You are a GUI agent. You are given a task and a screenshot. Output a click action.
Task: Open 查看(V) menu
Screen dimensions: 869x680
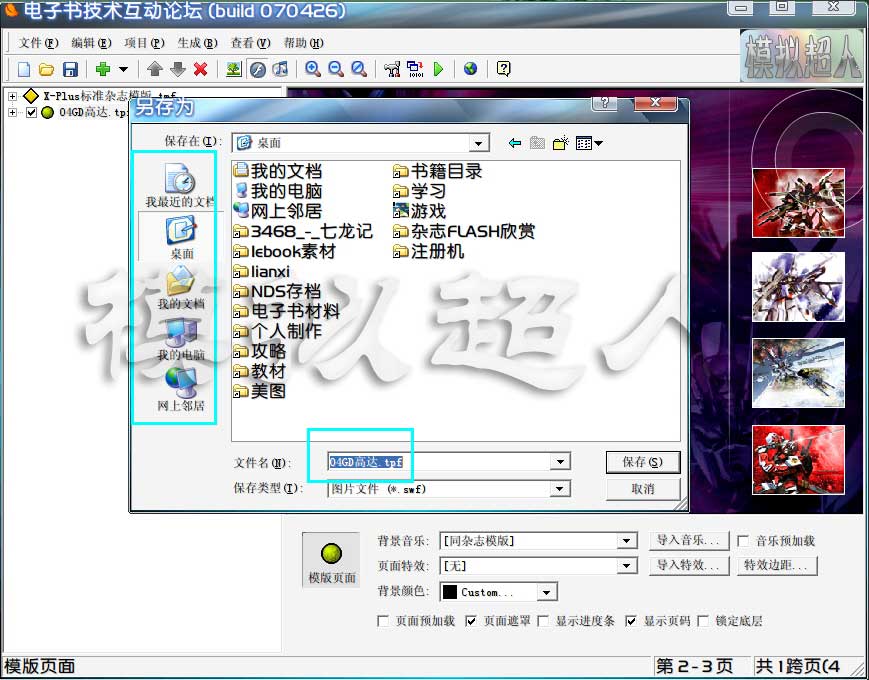coord(251,43)
